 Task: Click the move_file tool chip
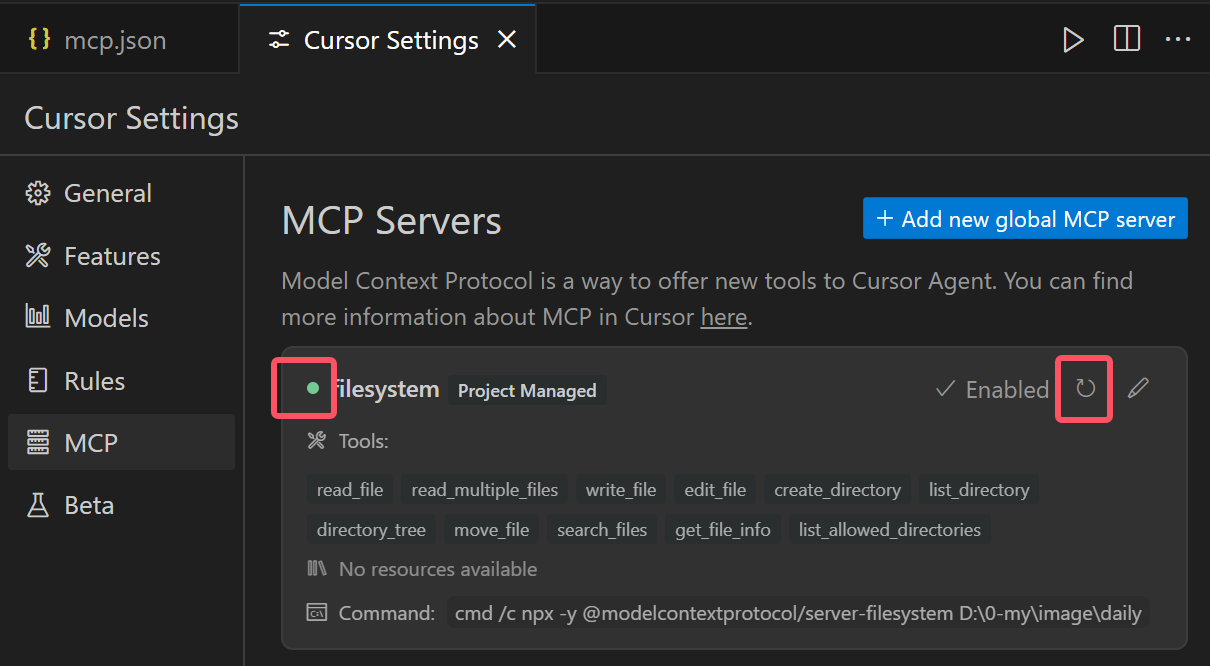[x=491, y=529]
